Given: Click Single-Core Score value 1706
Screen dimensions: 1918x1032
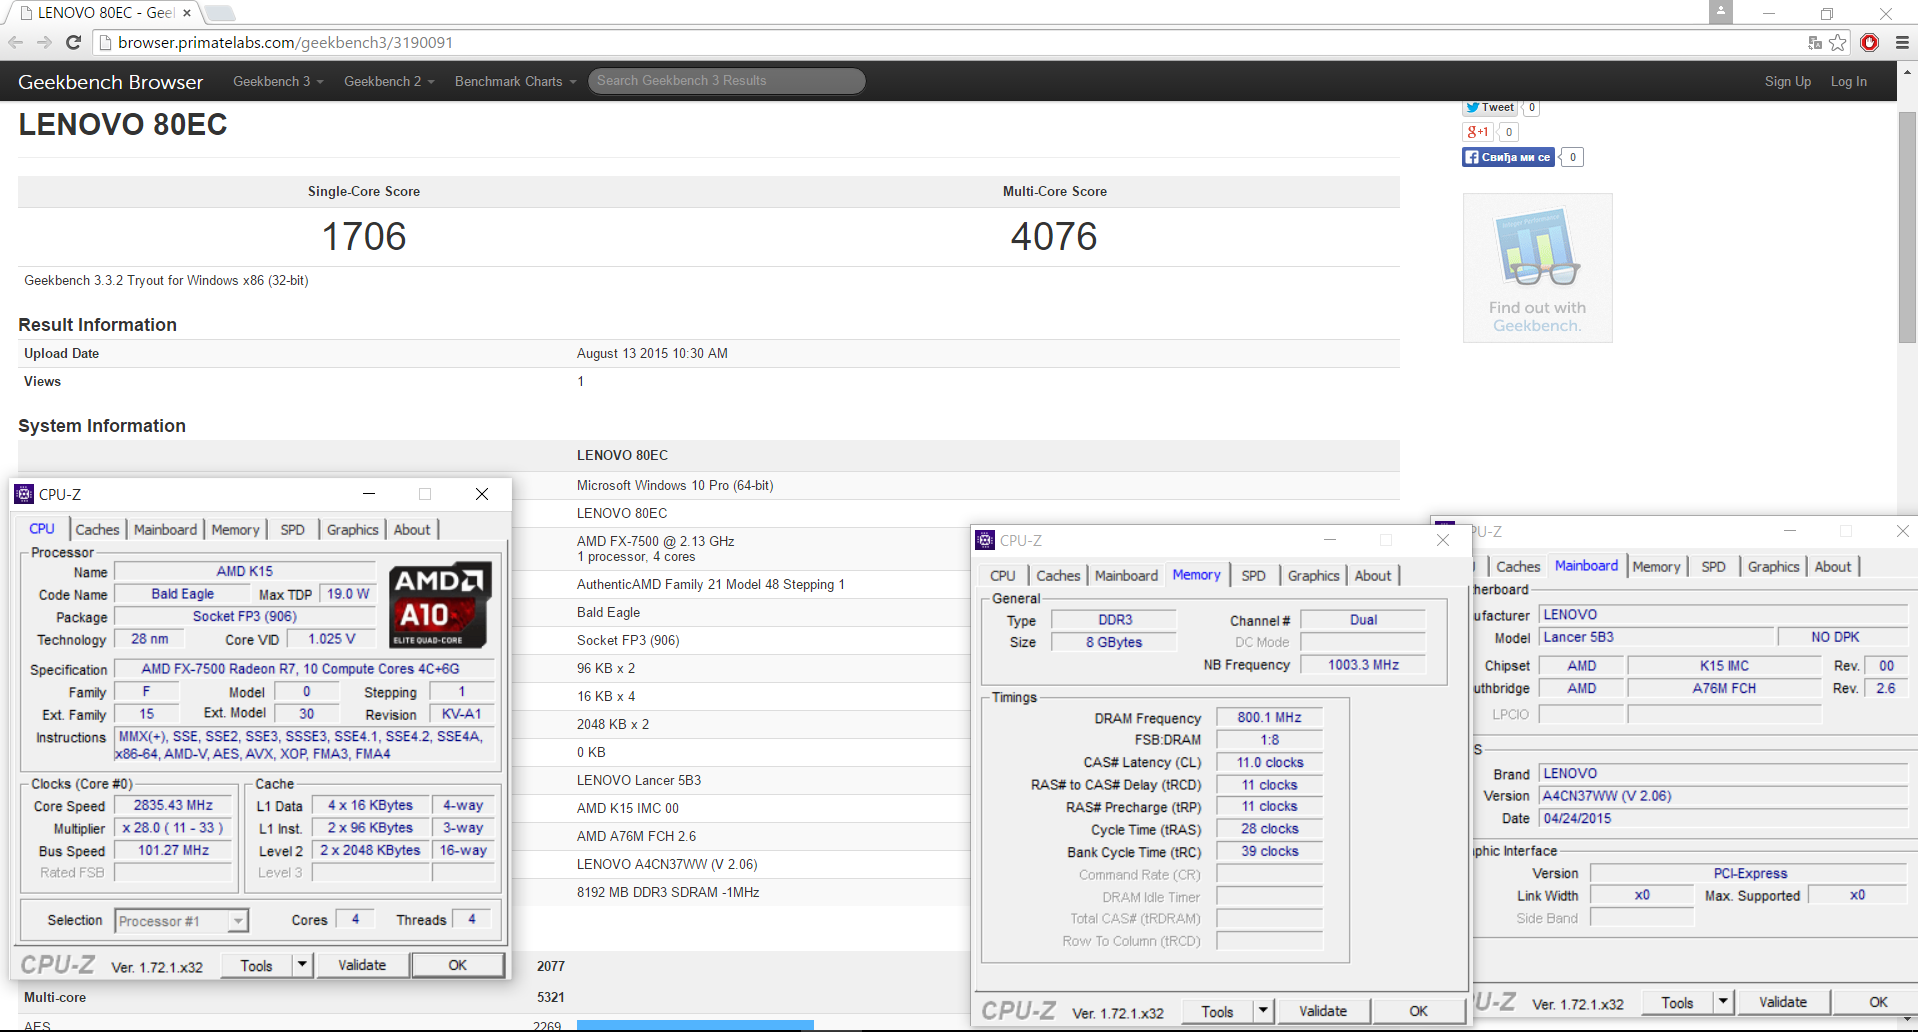Looking at the screenshot, I should click(364, 237).
